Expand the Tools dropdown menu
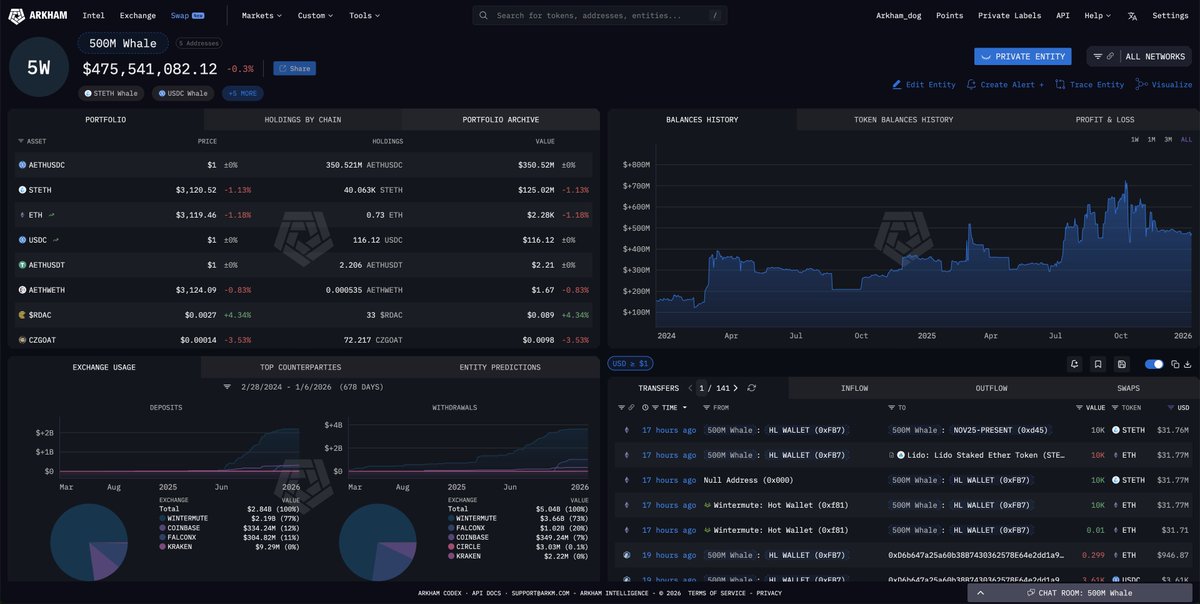This screenshot has width=1200, height=604. 365,16
